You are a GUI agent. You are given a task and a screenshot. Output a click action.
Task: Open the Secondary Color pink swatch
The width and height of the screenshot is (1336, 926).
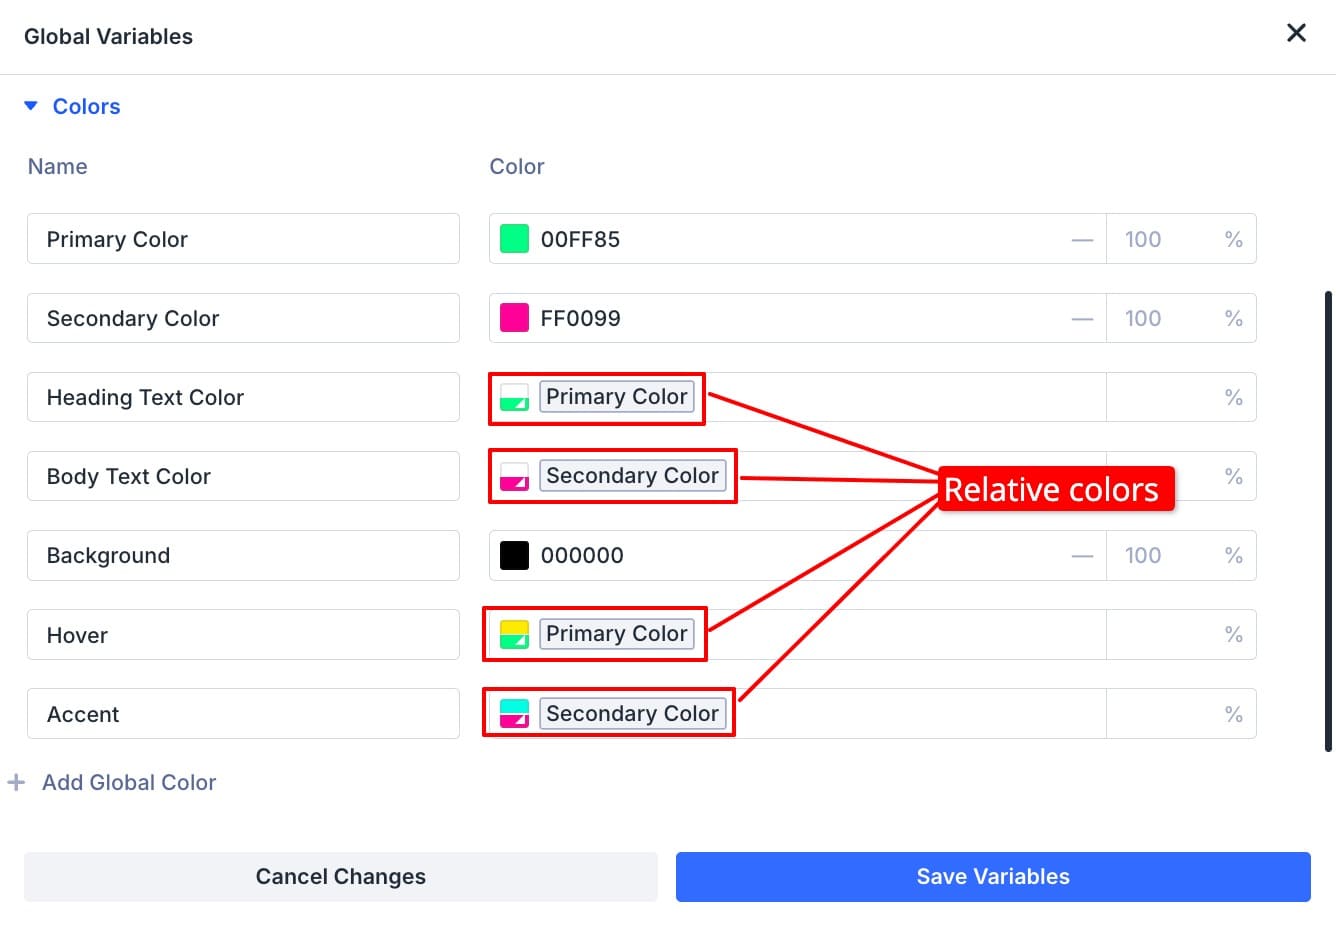[514, 318]
